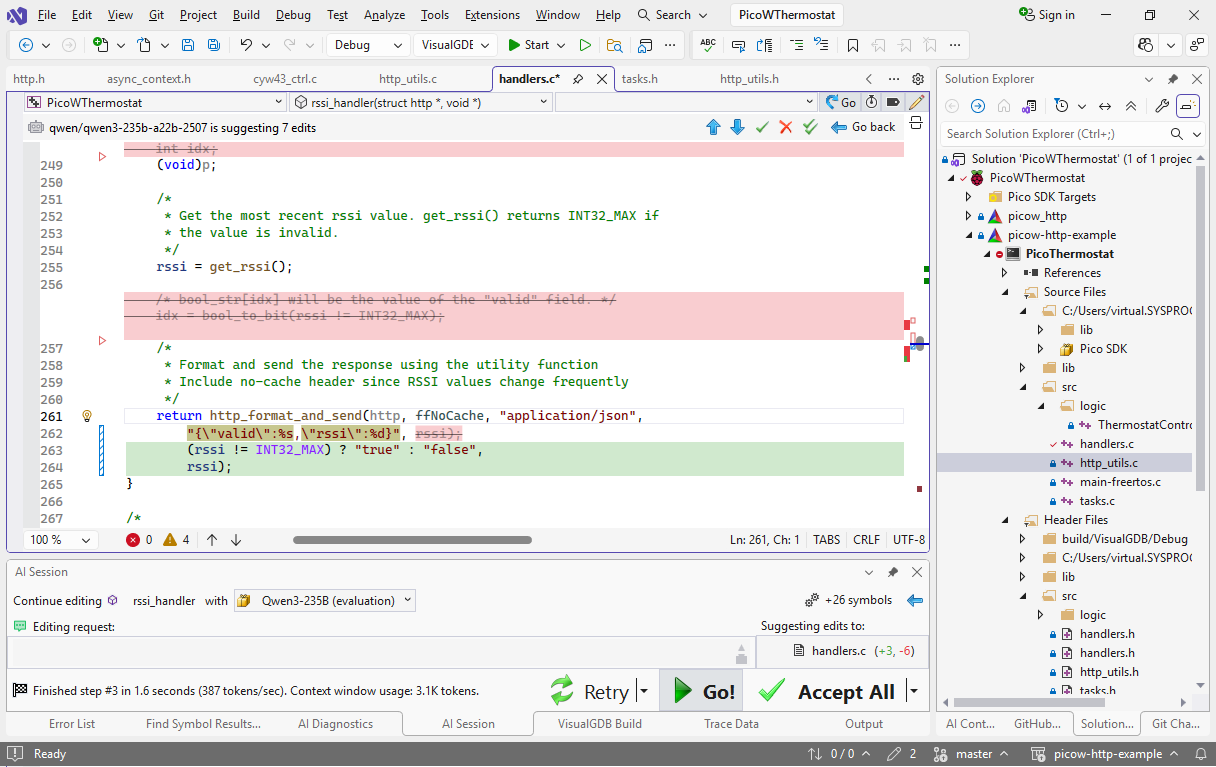The width and height of the screenshot is (1216, 767).
Task: Accept all edits with the double checkmark icon
Action: tap(810, 127)
